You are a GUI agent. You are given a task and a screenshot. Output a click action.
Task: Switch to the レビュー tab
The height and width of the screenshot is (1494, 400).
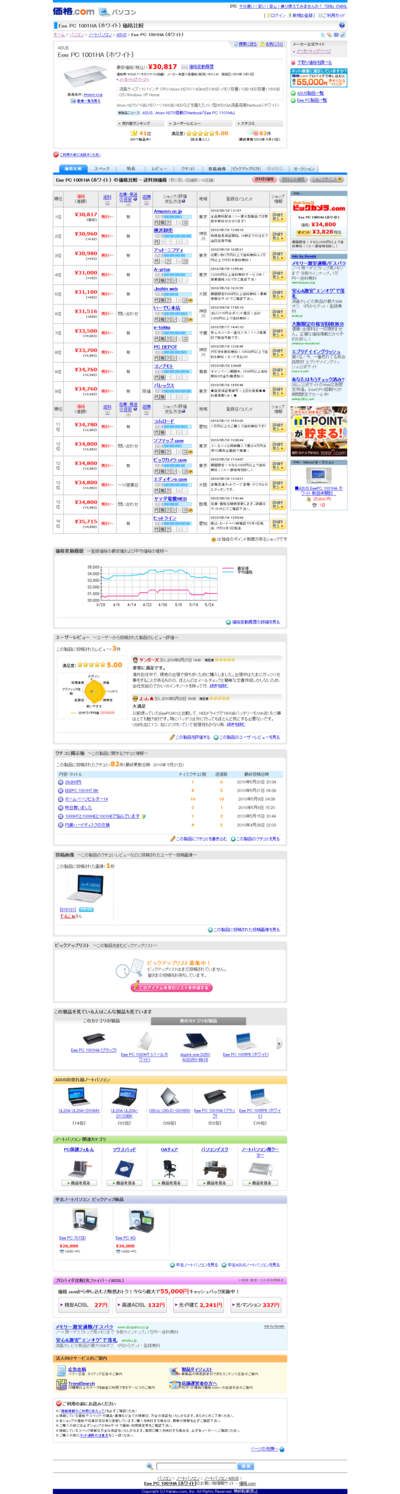coord(157,169)
